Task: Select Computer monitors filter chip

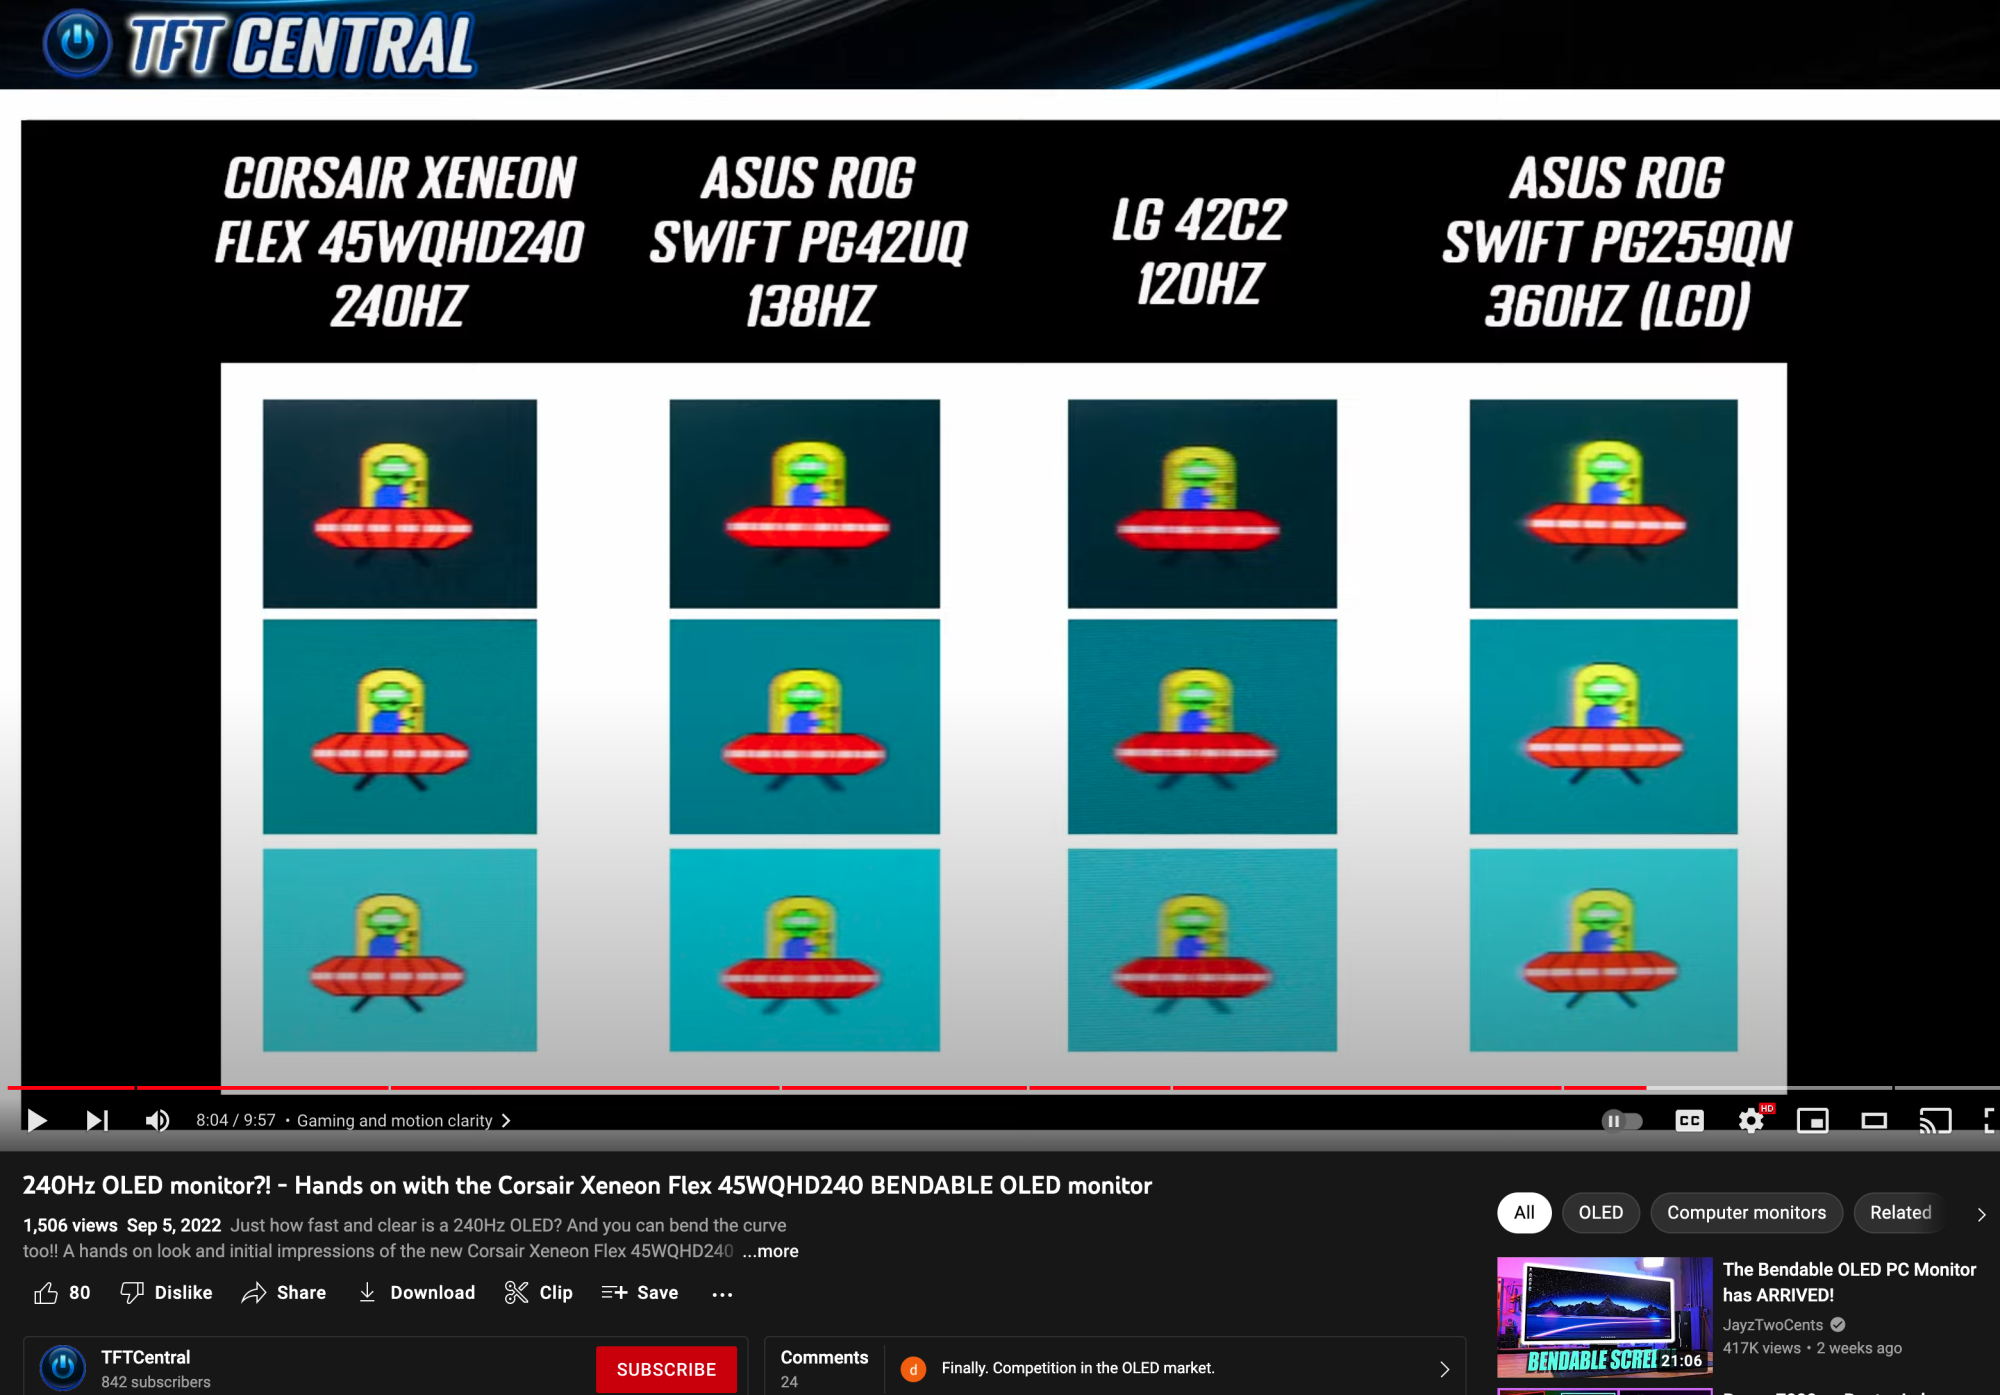Action: [1746, 1212]
